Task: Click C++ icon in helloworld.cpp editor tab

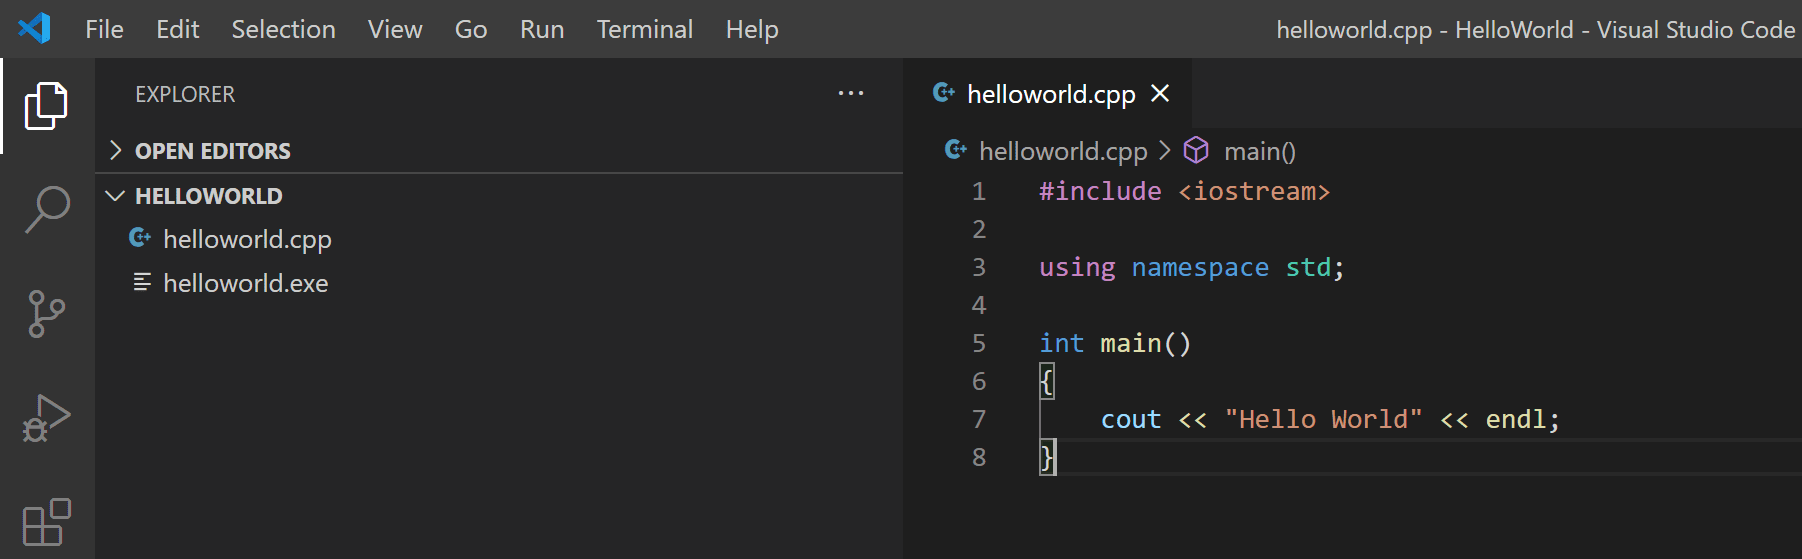Action: 944,93
